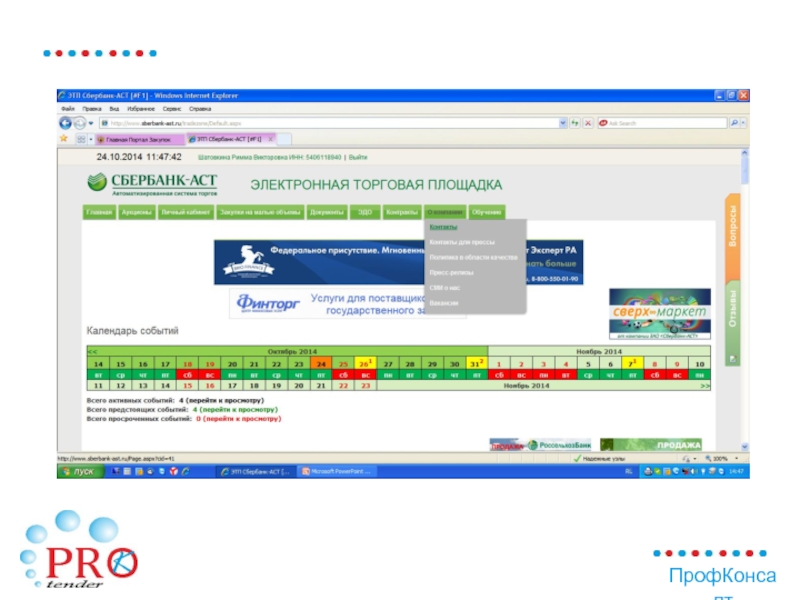The width and height of the screenshot is (800, 600).
Task: Open the address bar history dropdown arrow
Action: [563, 123]
